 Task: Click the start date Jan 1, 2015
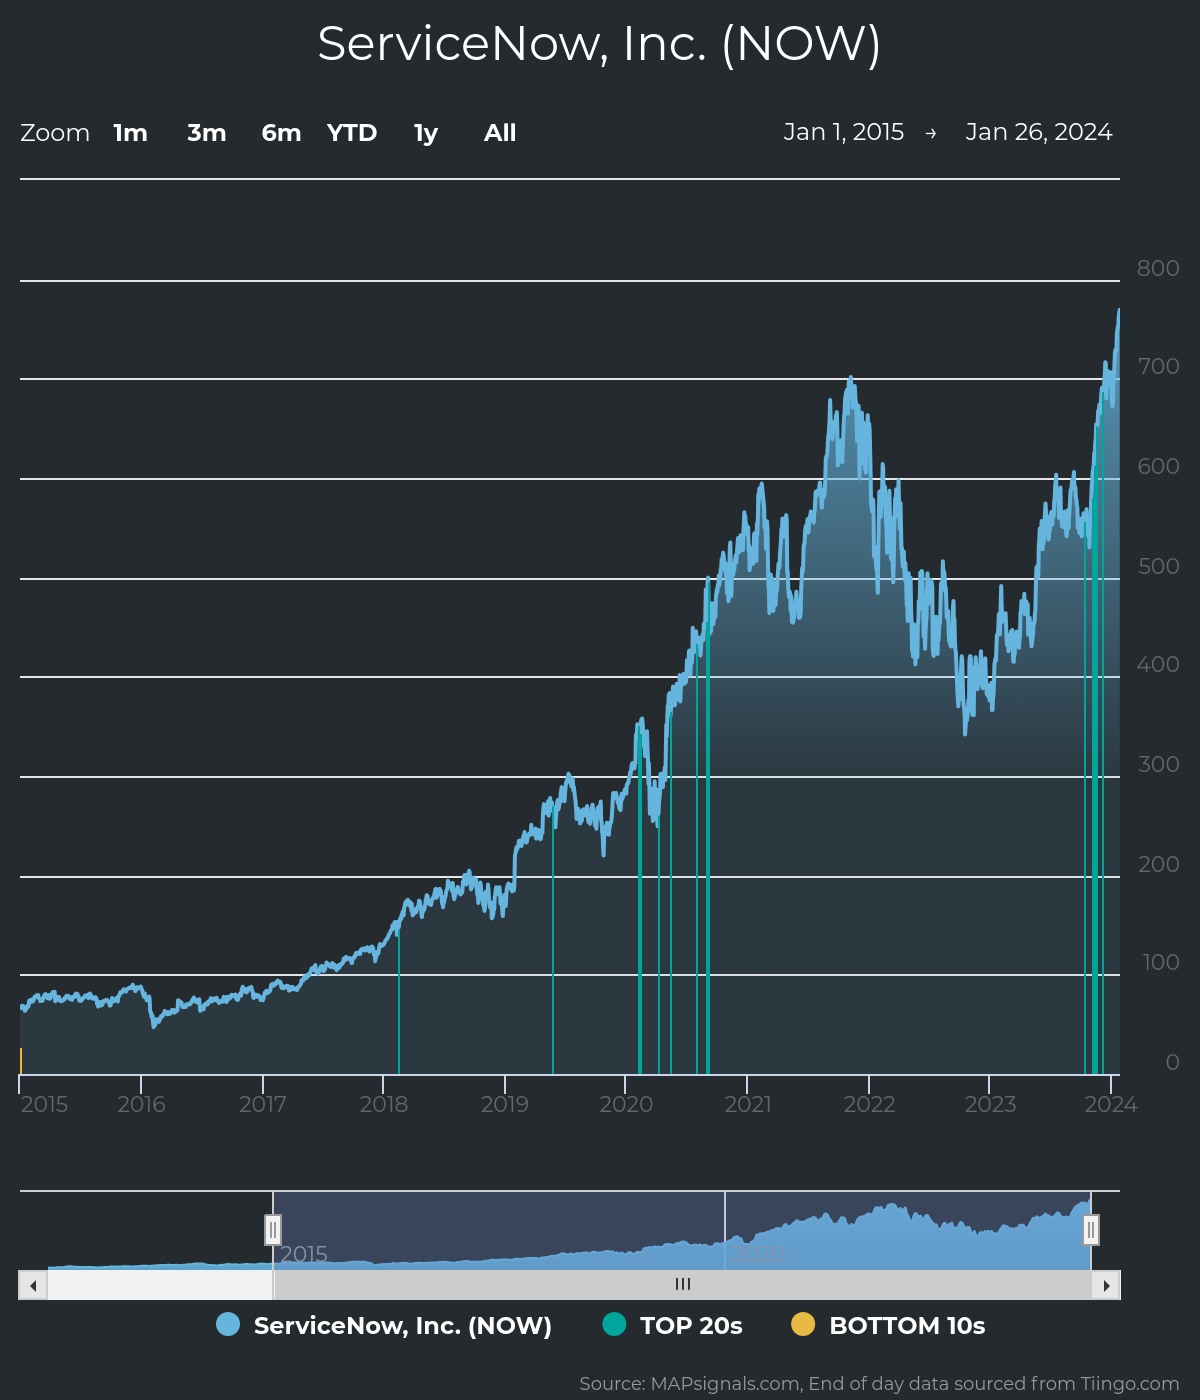tap(844, 132)
